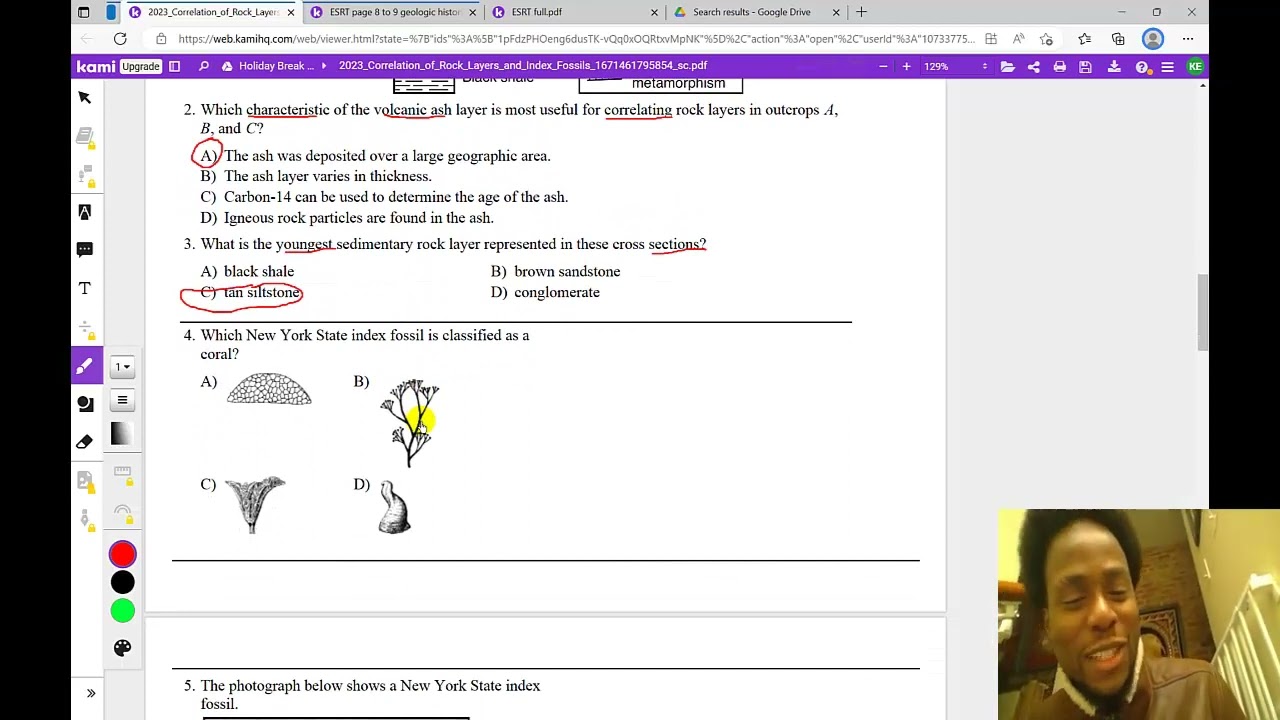Open the custom color palette
This screenshot has width=1280, height=720.
coord(122,648)
